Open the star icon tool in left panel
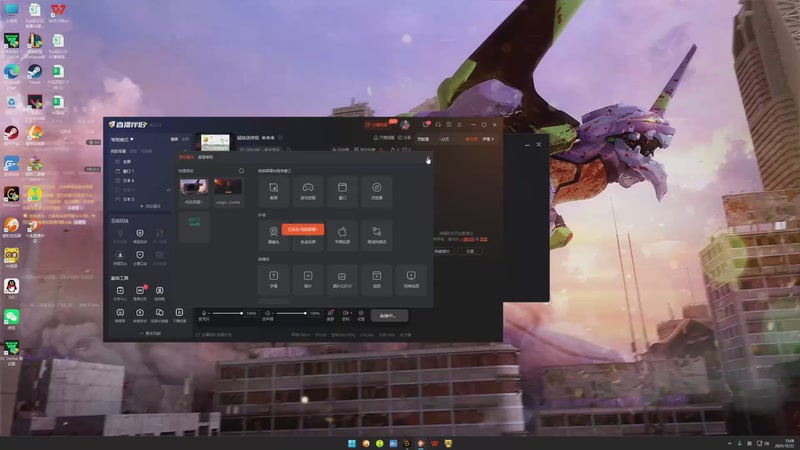 pyautogui.click(x=120, y=257)
